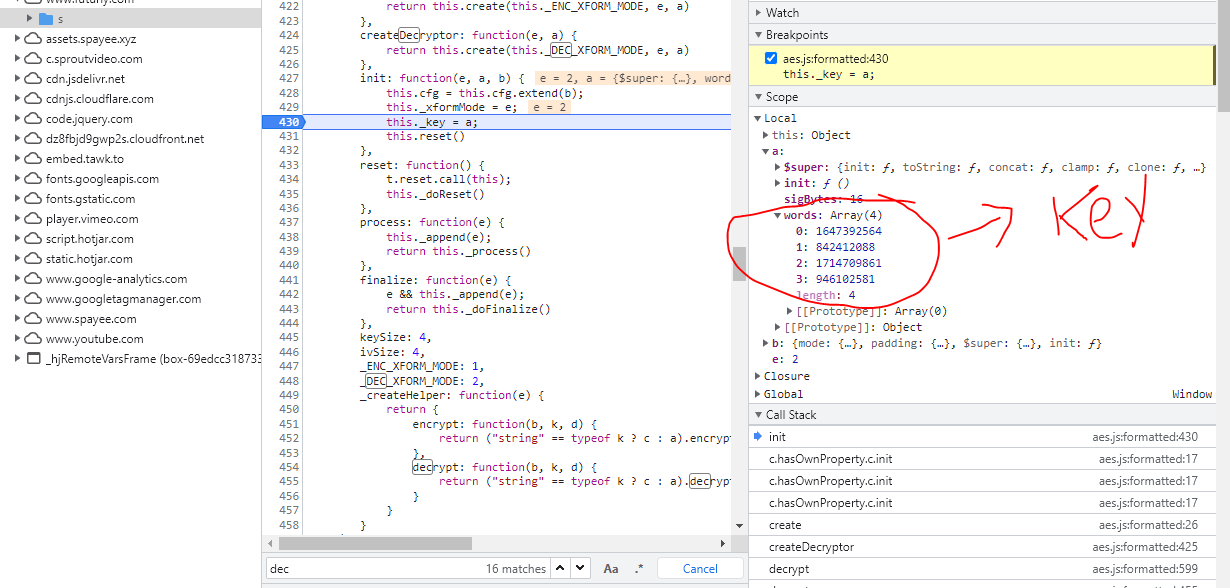The height and width of the screenshot is (588, 1230).
Task: Click the 'sigBytes: 16' scope value
Action: click(823, 199)
